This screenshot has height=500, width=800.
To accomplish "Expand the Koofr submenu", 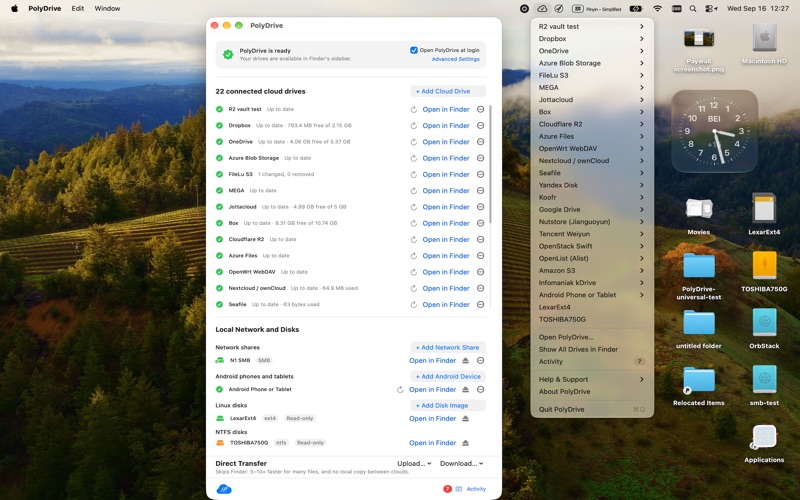I will click(x=592, y=197).
